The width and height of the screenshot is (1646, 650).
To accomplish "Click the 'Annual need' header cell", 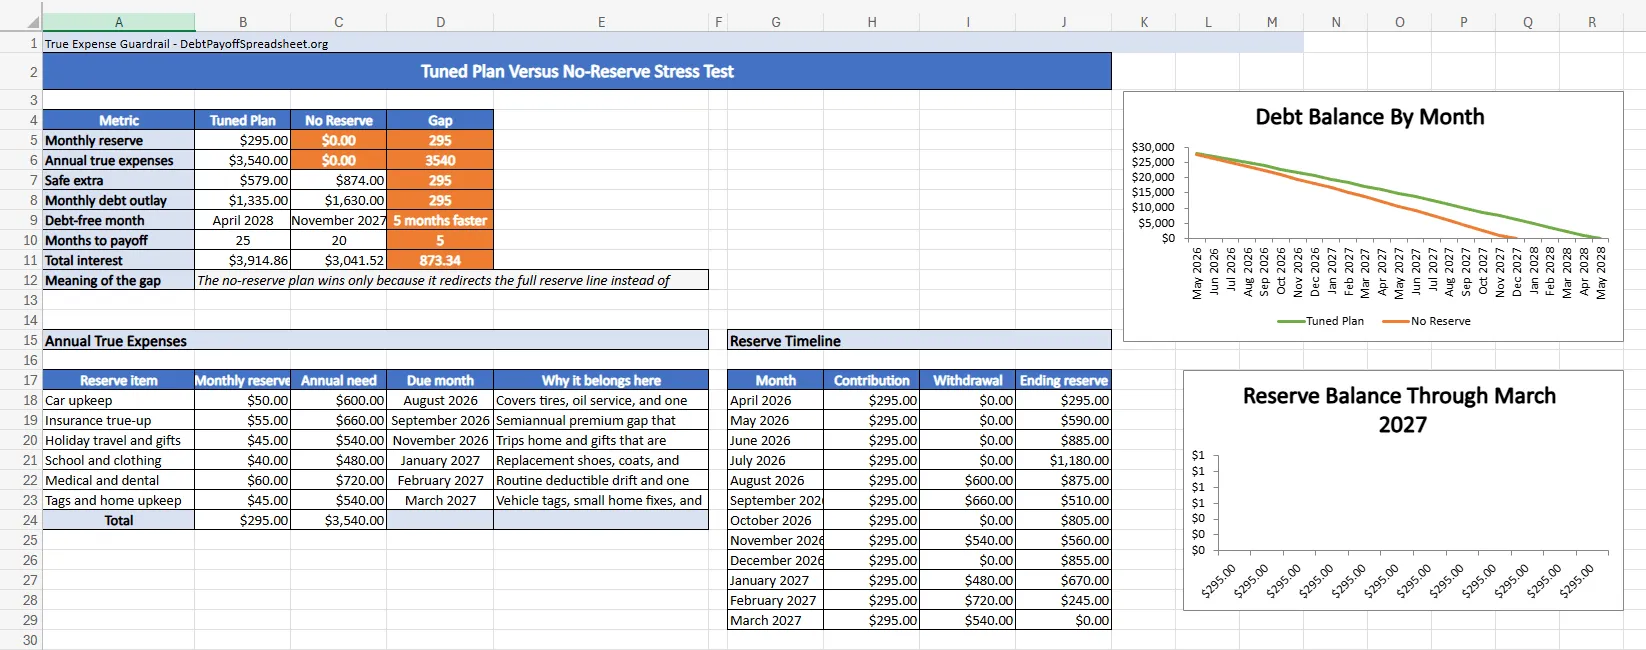I will point(338,380).
